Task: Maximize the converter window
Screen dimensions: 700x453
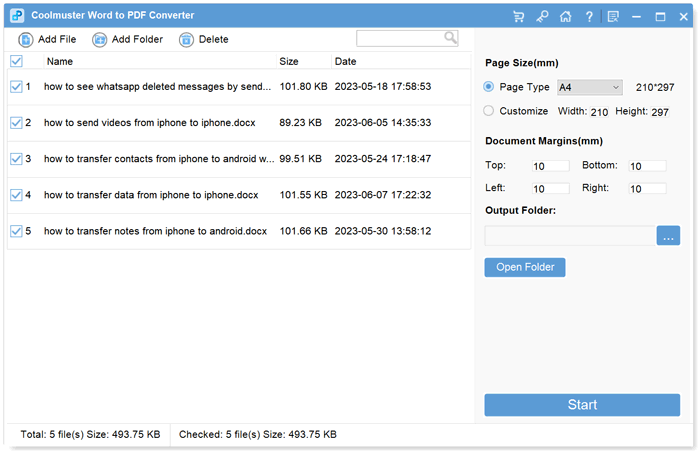Action: (660, 17)
